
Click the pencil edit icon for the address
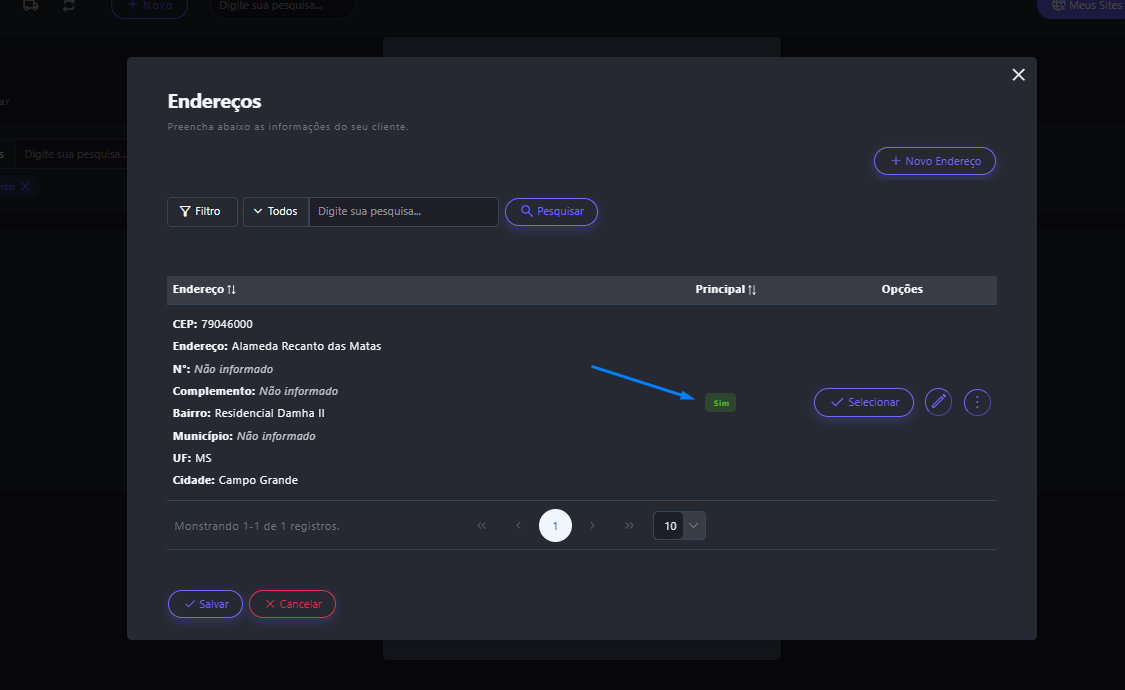tap(938, 402)
